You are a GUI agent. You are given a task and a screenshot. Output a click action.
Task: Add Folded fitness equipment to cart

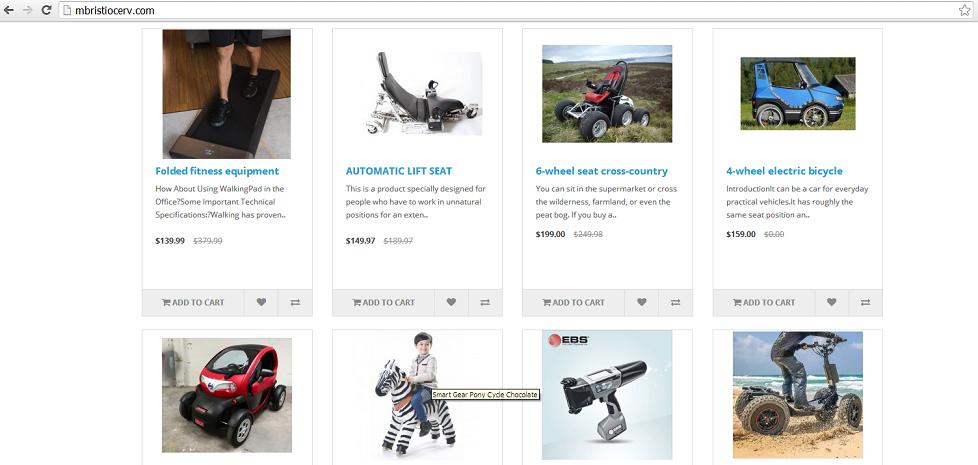pos(193,302)
